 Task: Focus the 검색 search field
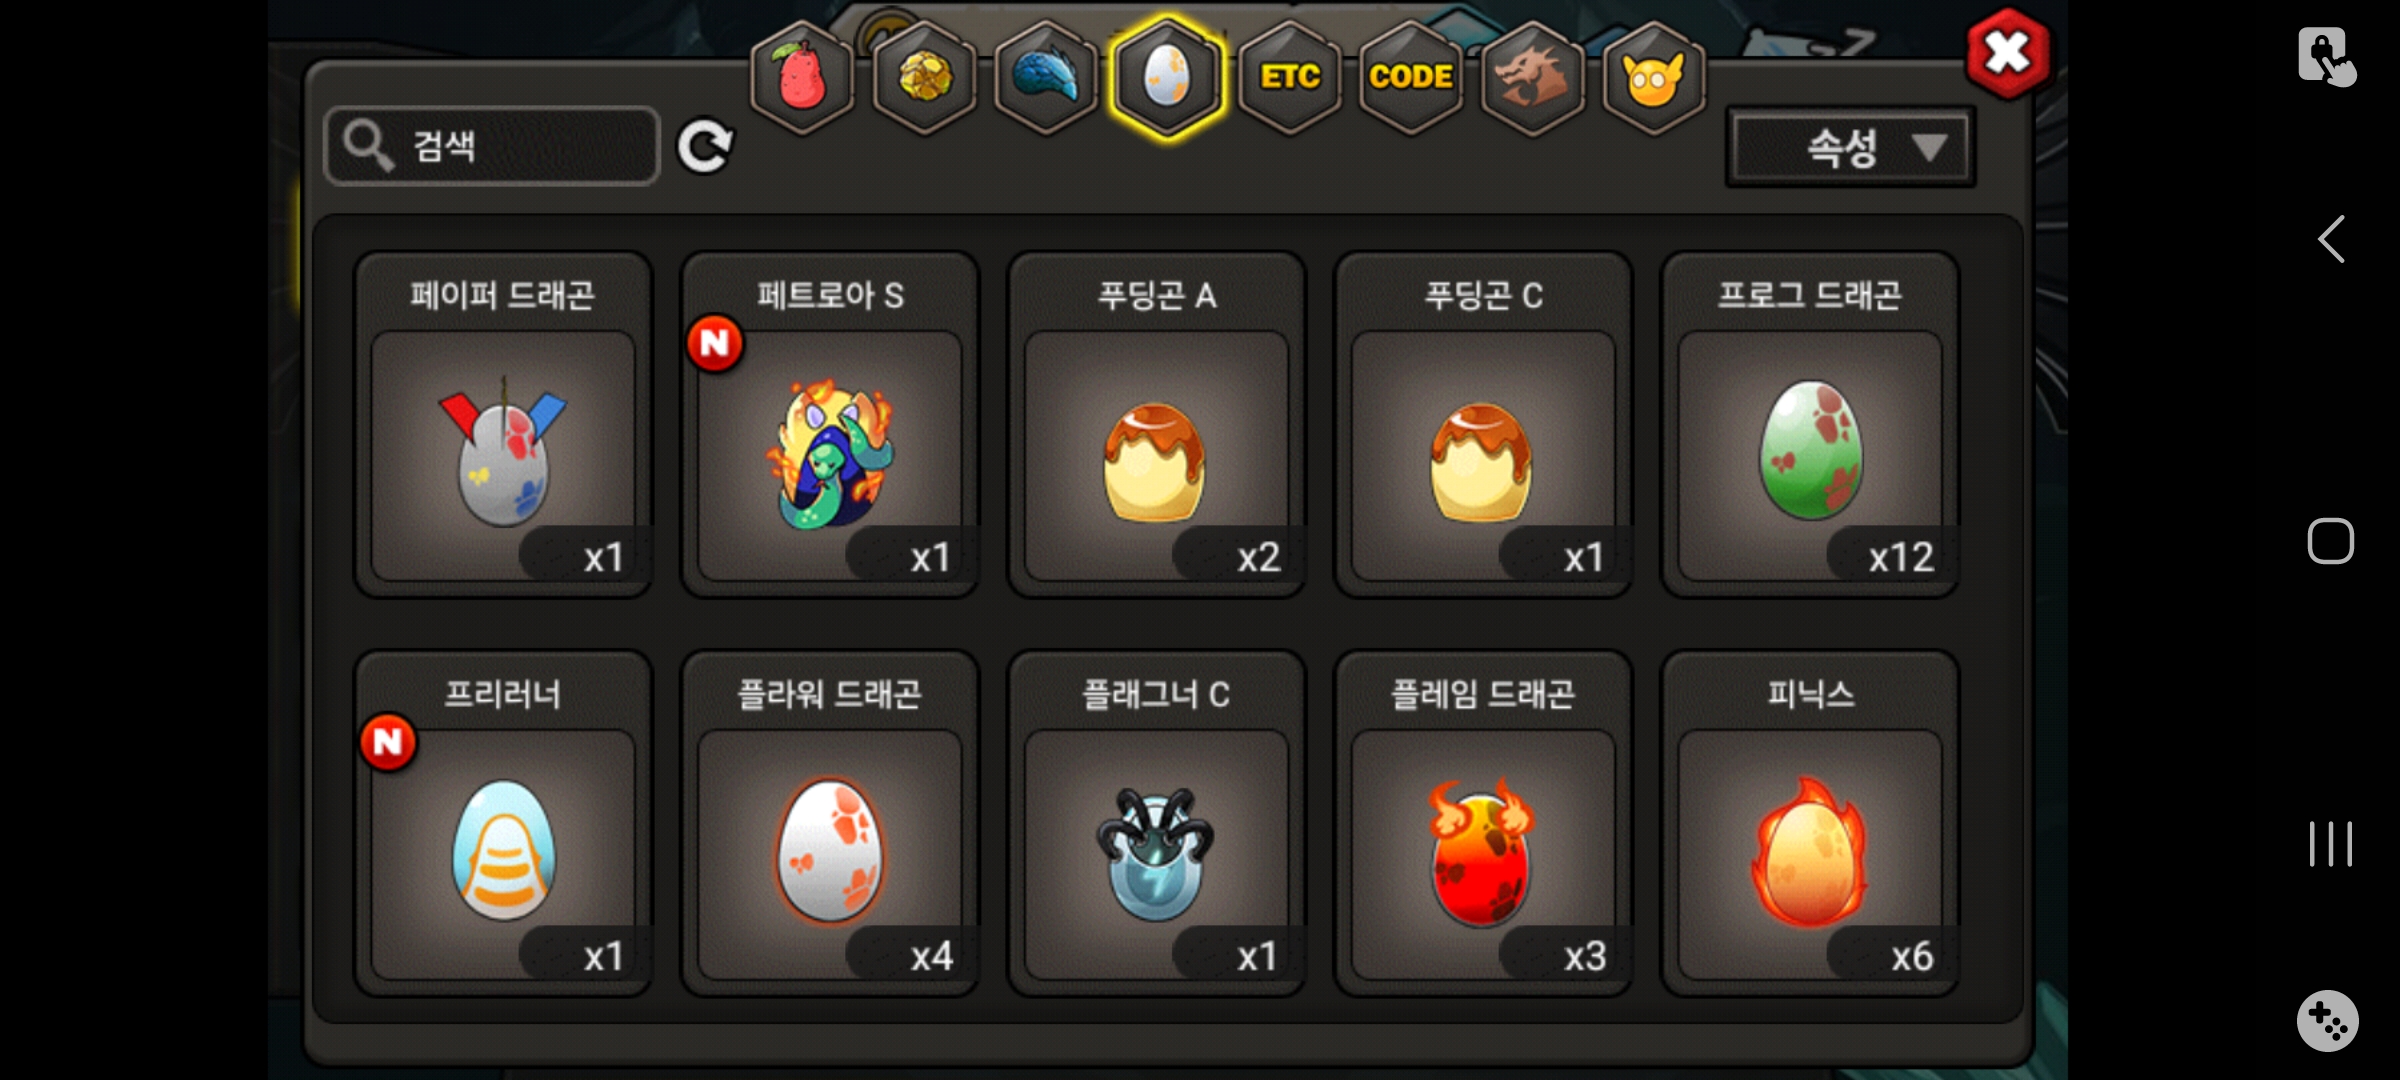coord(492,146)
